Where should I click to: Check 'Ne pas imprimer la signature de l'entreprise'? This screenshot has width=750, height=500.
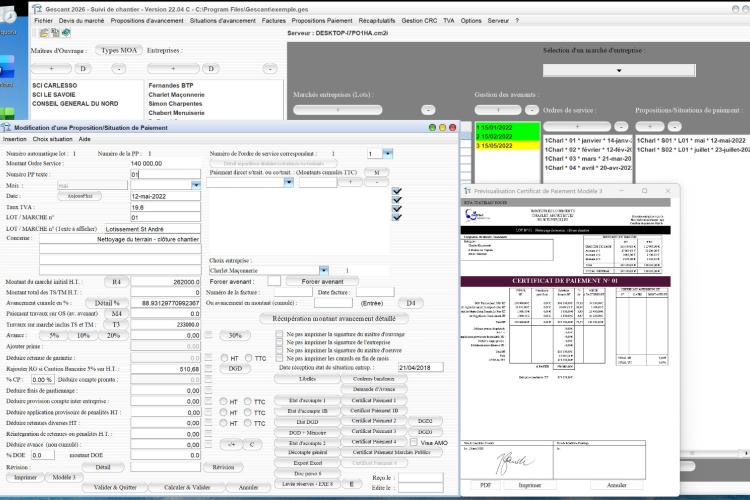(x=279, y=342)
